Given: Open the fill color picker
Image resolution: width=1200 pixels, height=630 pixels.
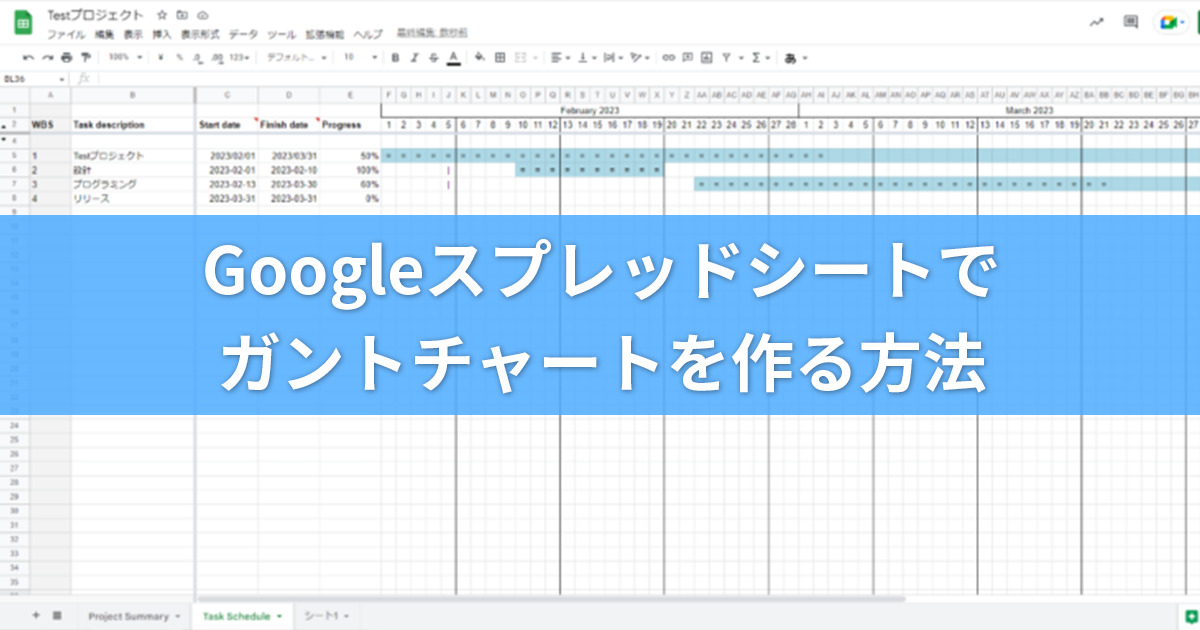Looking at the screenshot, I should [479, 57].
